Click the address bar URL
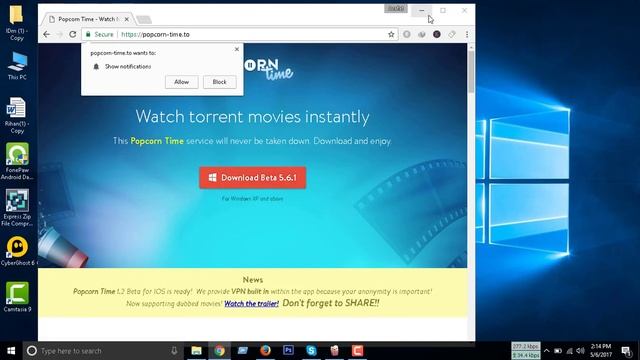This screenshot has width=640, height=360. [156, 34]
